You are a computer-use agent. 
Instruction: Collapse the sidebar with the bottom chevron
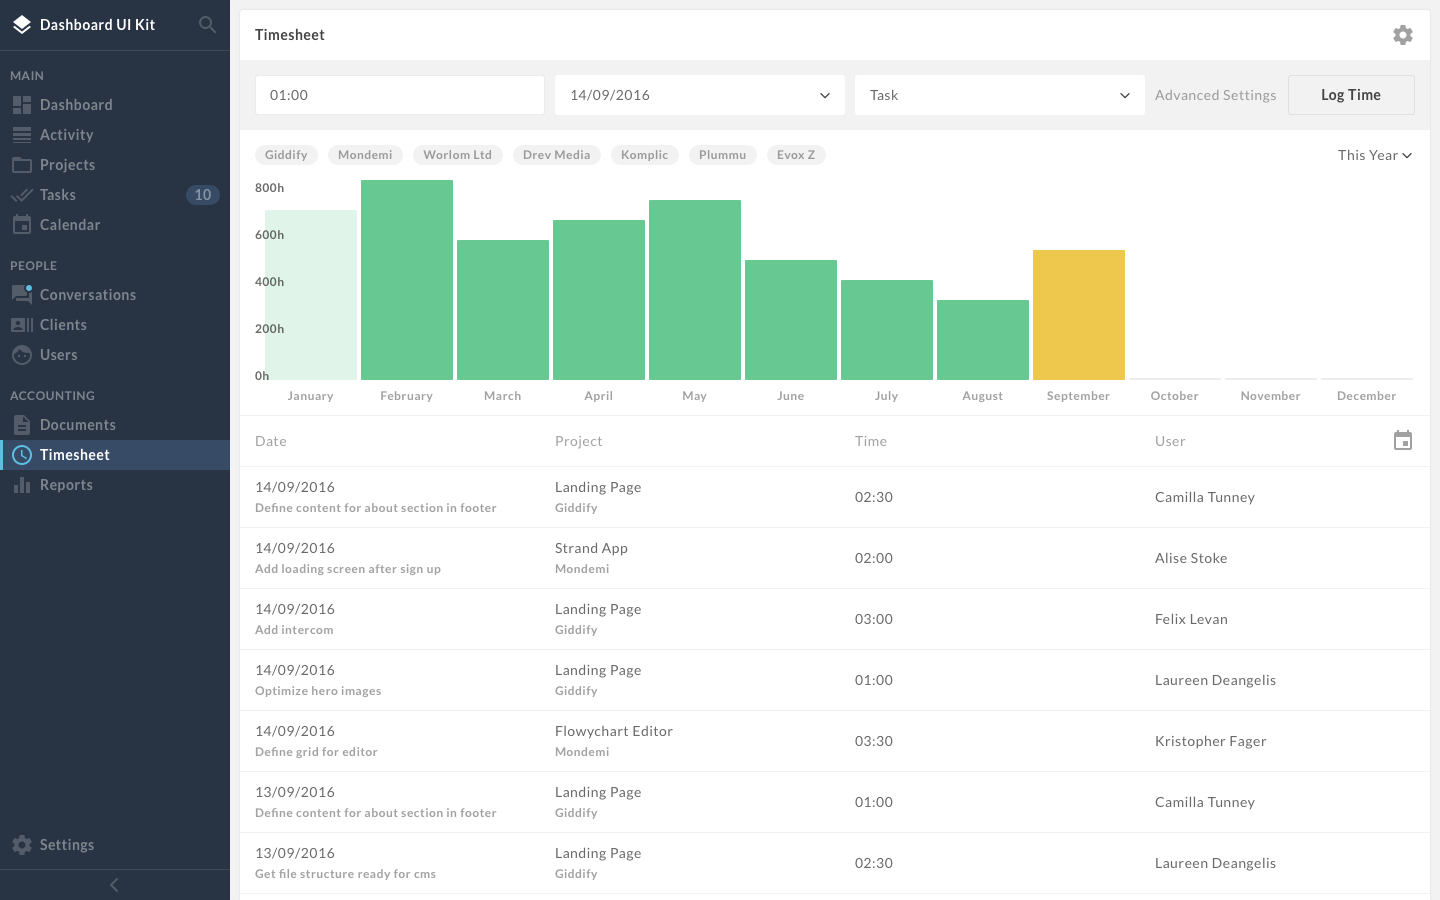pyautogui.click(x=114, y=885)
